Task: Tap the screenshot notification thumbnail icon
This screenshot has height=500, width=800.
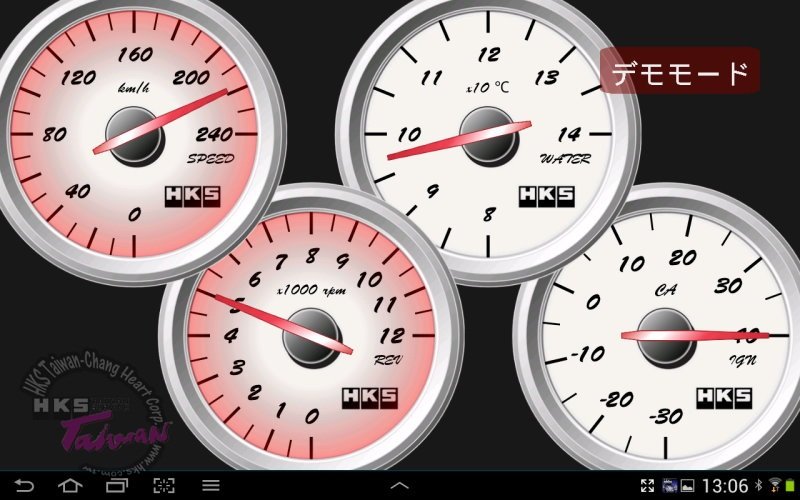Action: 669,485
